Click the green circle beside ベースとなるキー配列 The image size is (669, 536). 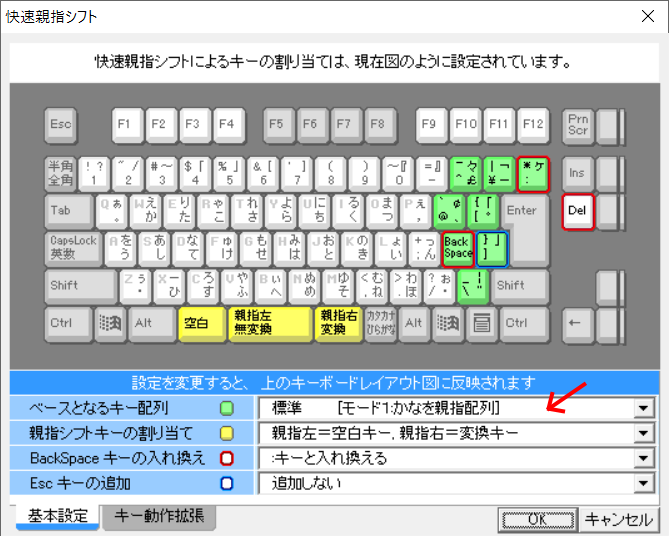pos(226,409)
